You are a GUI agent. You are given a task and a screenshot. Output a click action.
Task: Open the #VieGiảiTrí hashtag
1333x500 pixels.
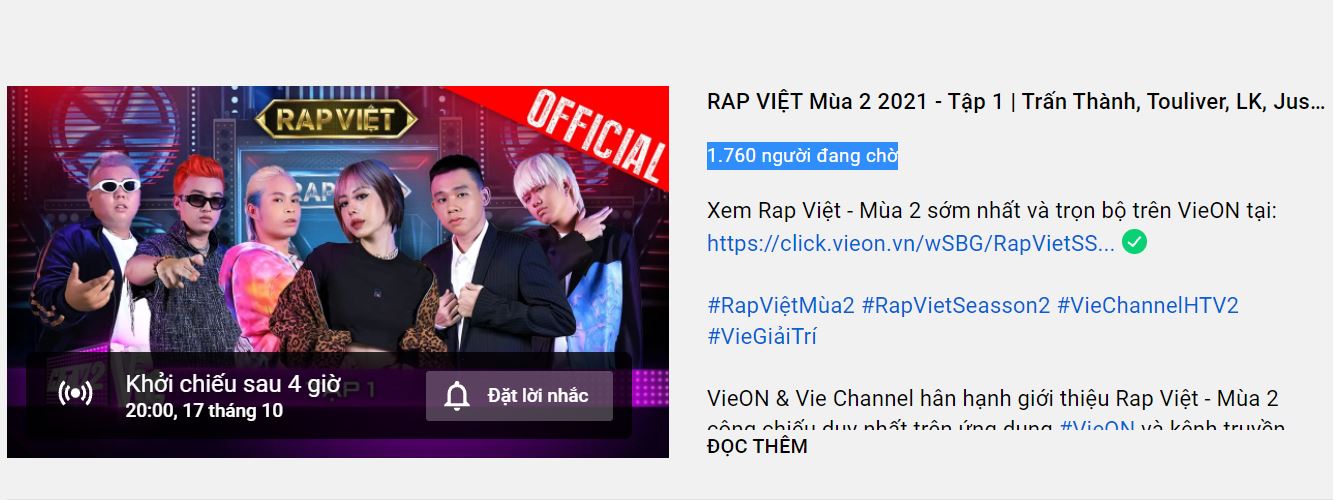(x=762, y=336)
